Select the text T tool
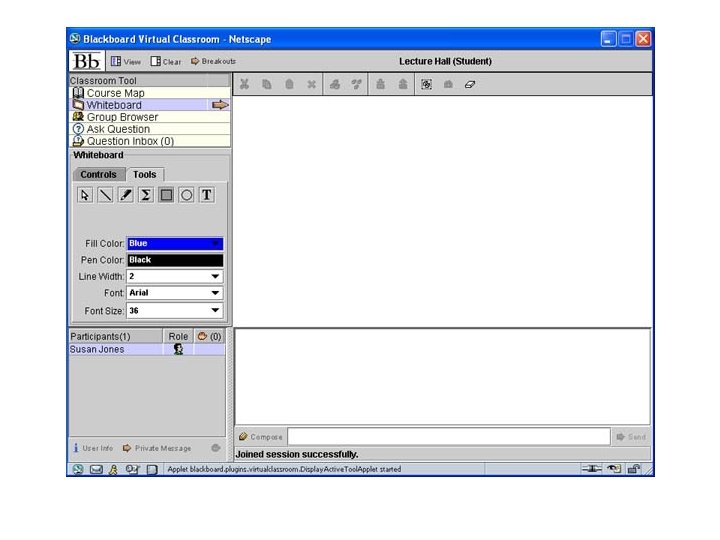The width and height of the screenshot is (720, 540). tap(207, 195)
